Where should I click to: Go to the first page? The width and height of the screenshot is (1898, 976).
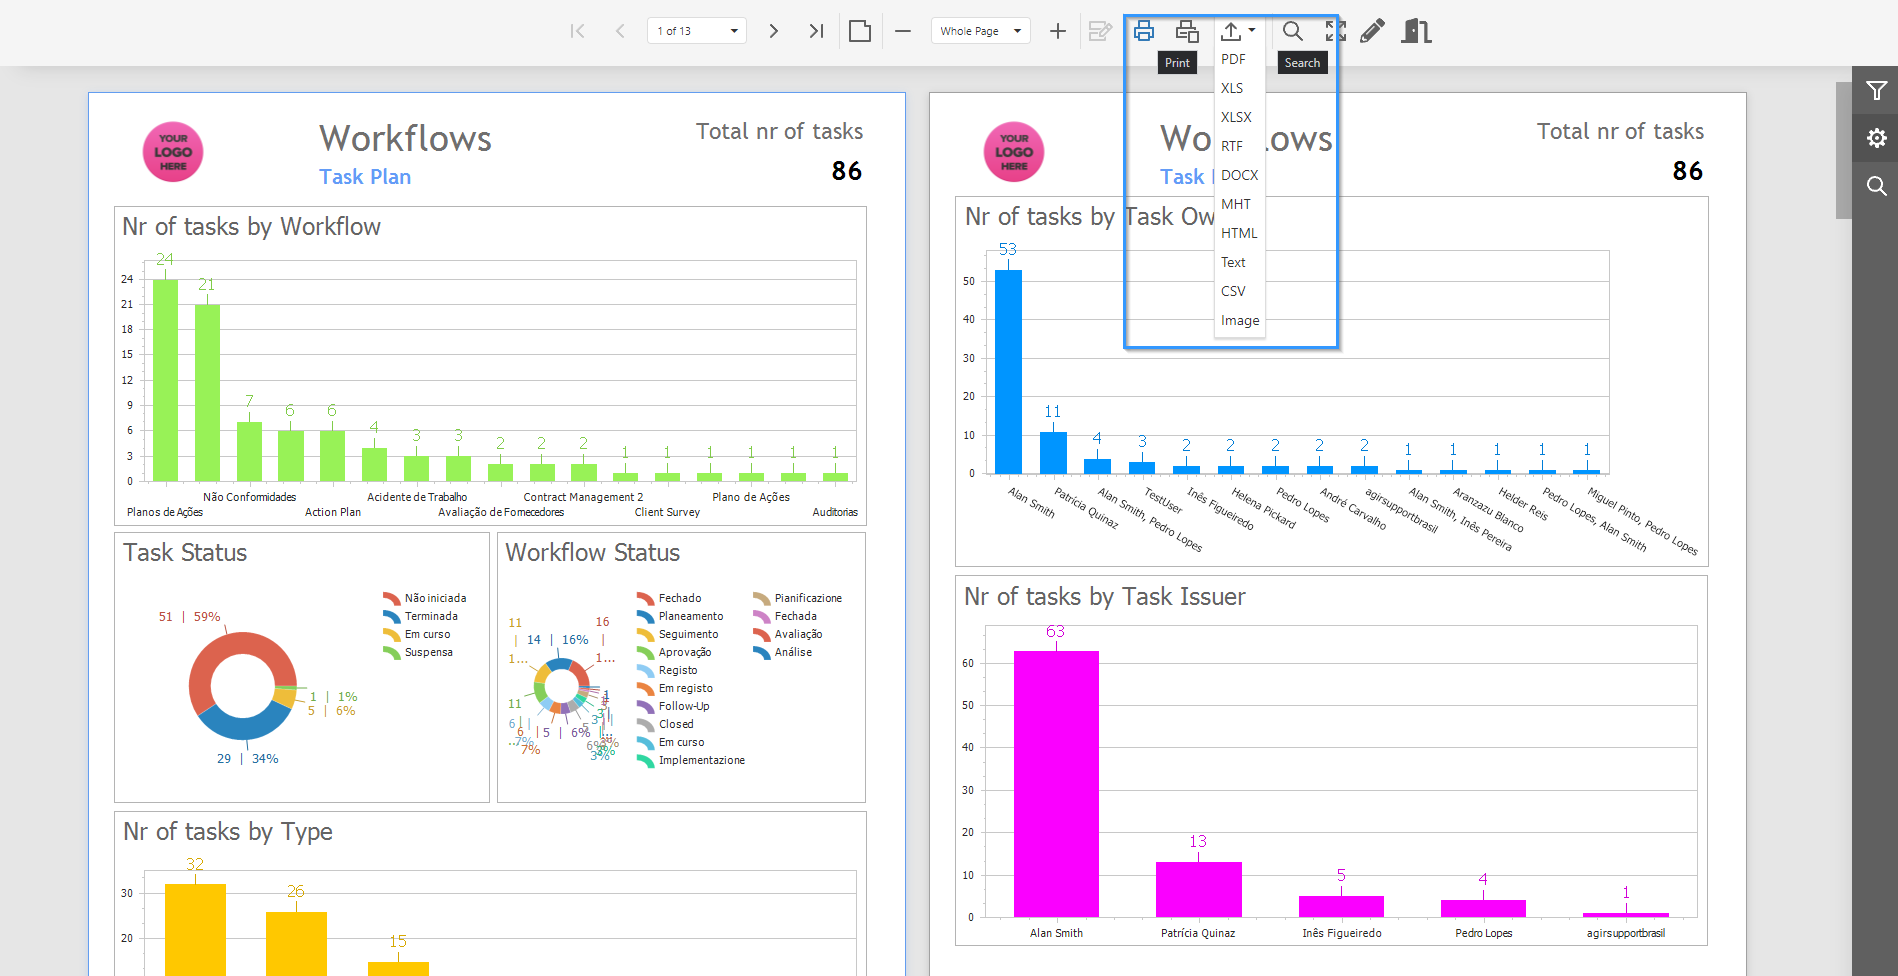577,31
